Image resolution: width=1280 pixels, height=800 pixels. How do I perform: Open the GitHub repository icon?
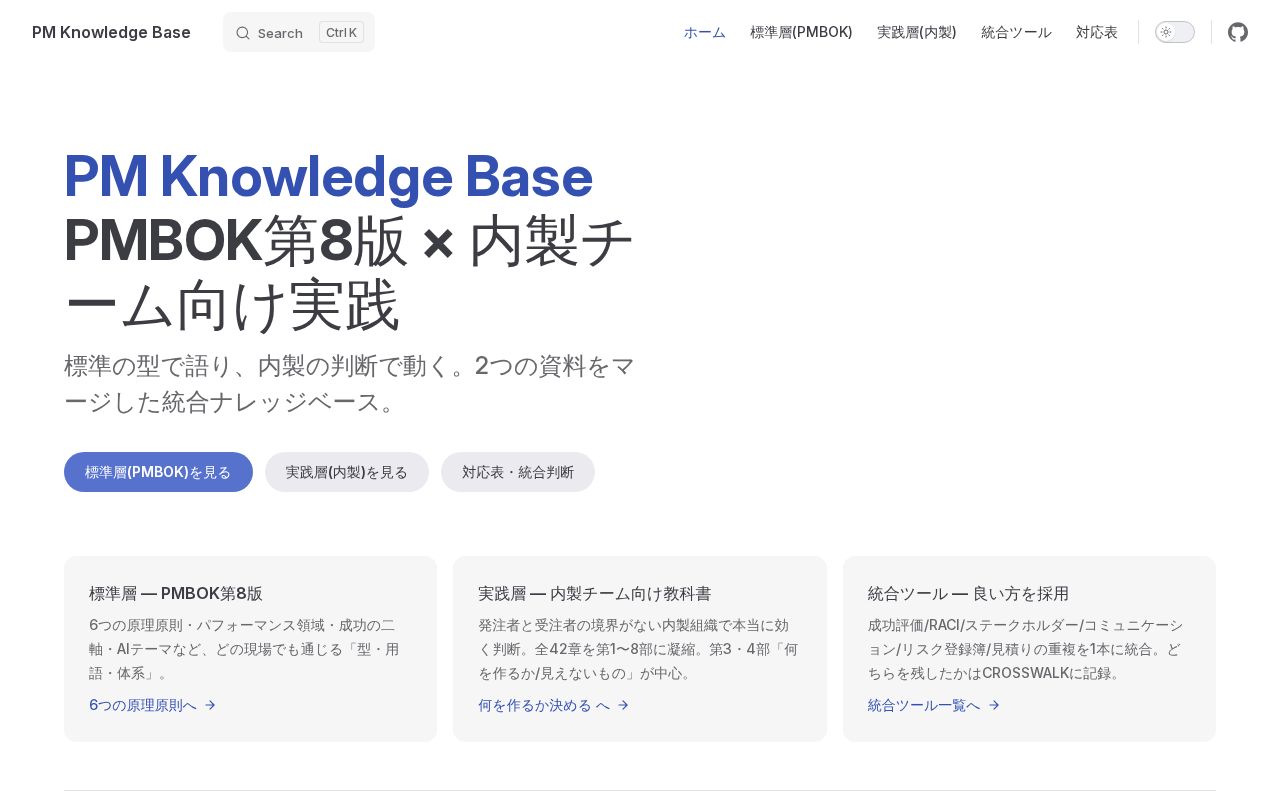pos(1238,32)
